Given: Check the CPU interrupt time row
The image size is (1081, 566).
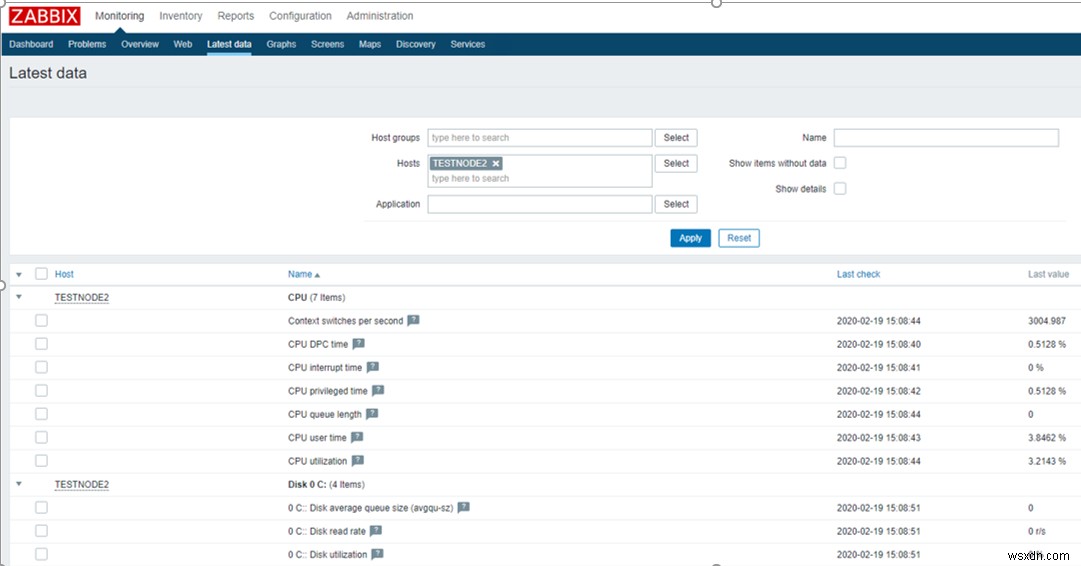Looking at the screenshot, I should click(41, 367).
